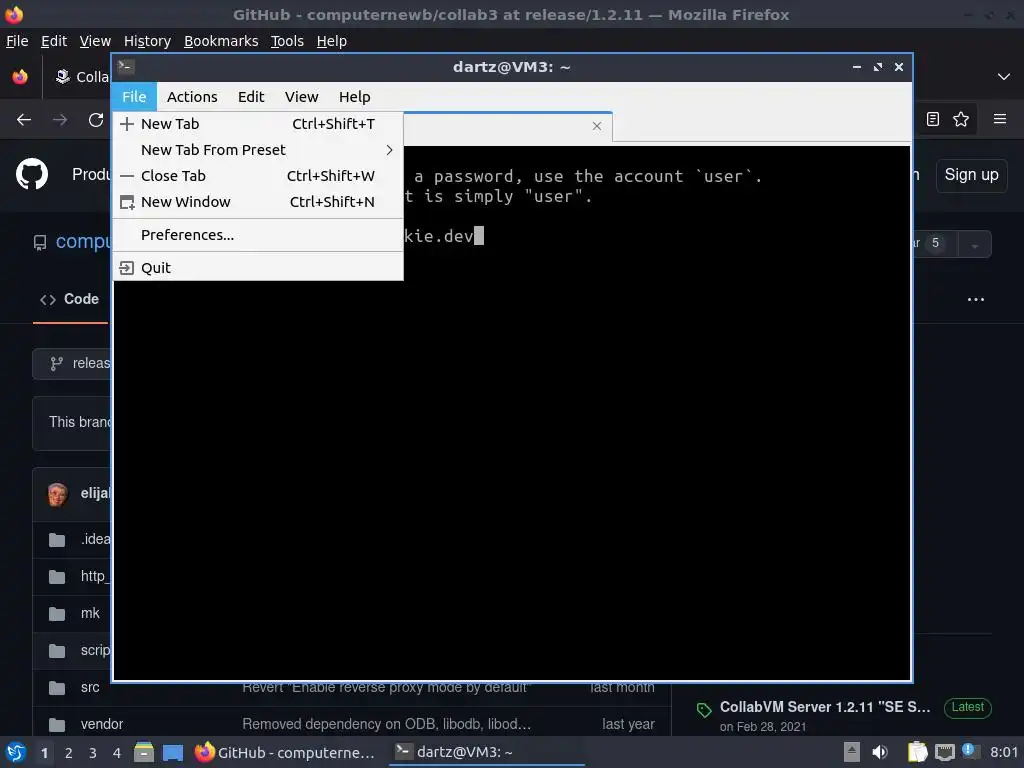The width and height of the screenshot is (1024, 768).
Task: Click the Firefox View icon in the tab bar
Action: [x=20, y=77]
